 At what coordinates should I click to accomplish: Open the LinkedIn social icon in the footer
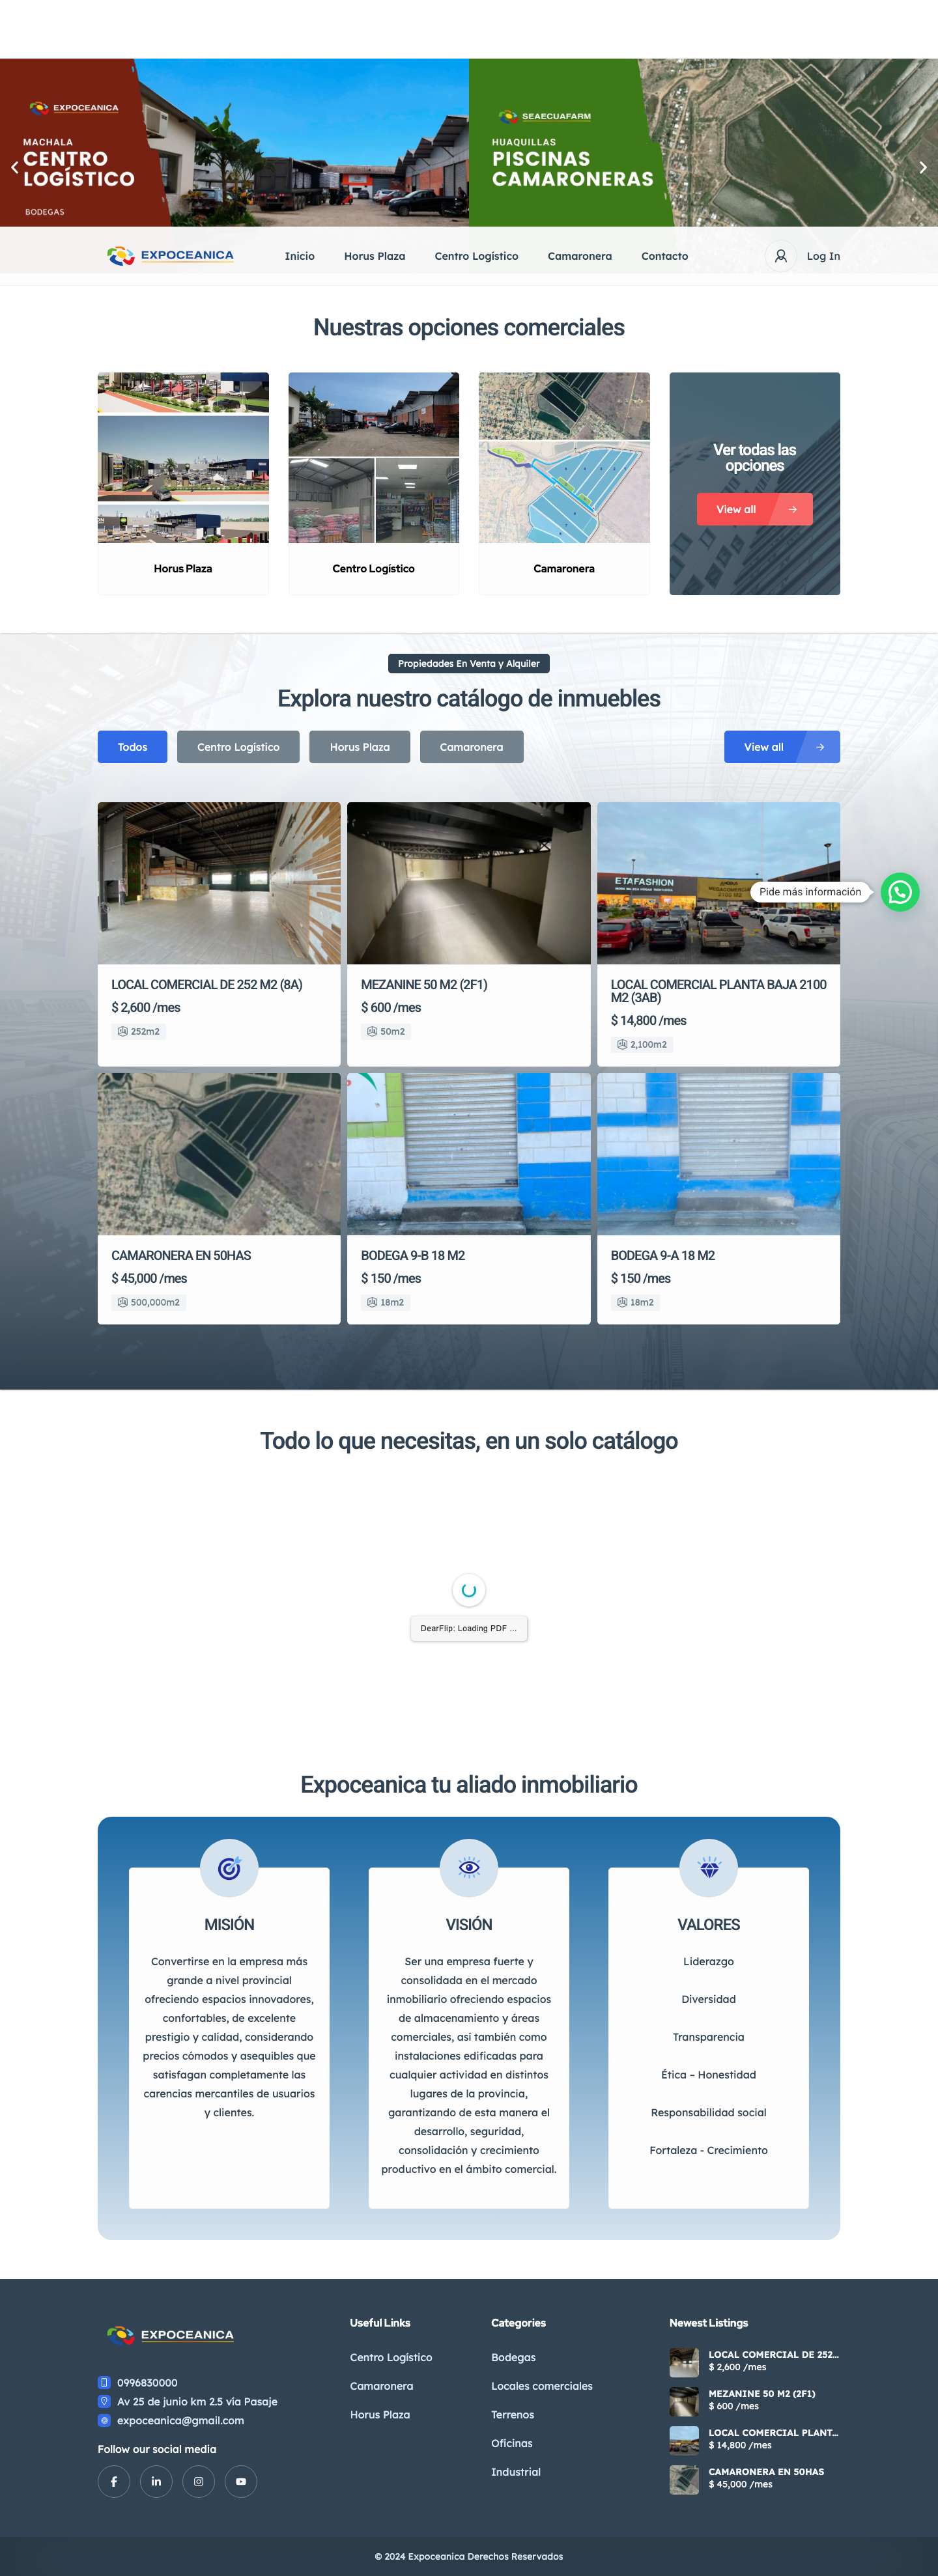[156, 2481]
